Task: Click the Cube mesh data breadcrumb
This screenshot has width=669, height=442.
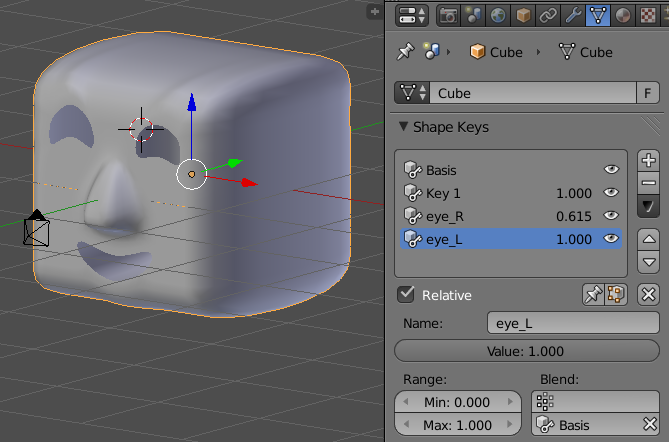Action: 585,52
